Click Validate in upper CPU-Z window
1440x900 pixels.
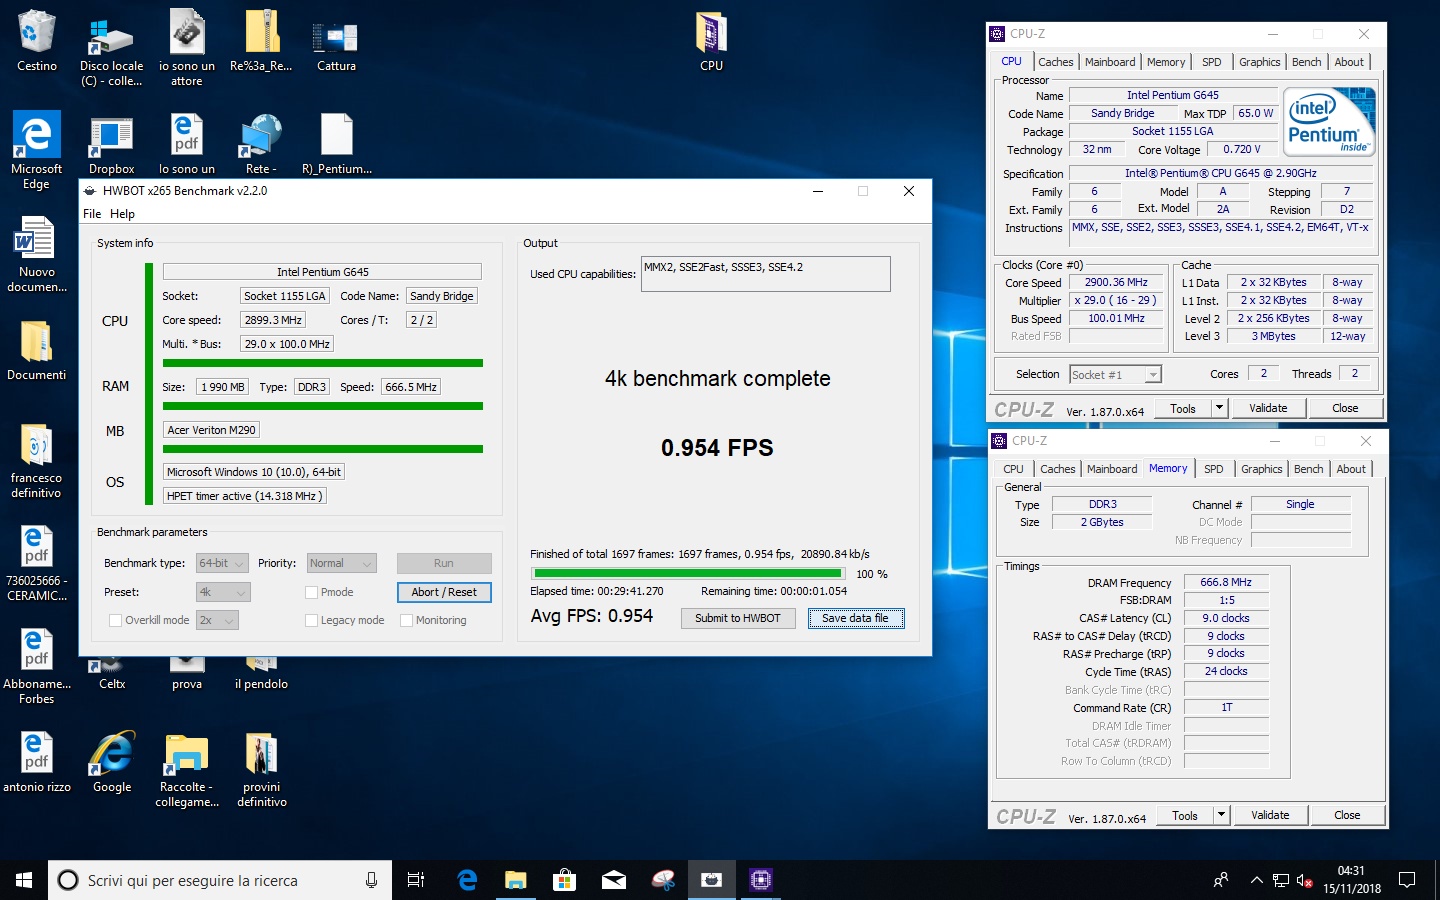(x=1268, y=408)
